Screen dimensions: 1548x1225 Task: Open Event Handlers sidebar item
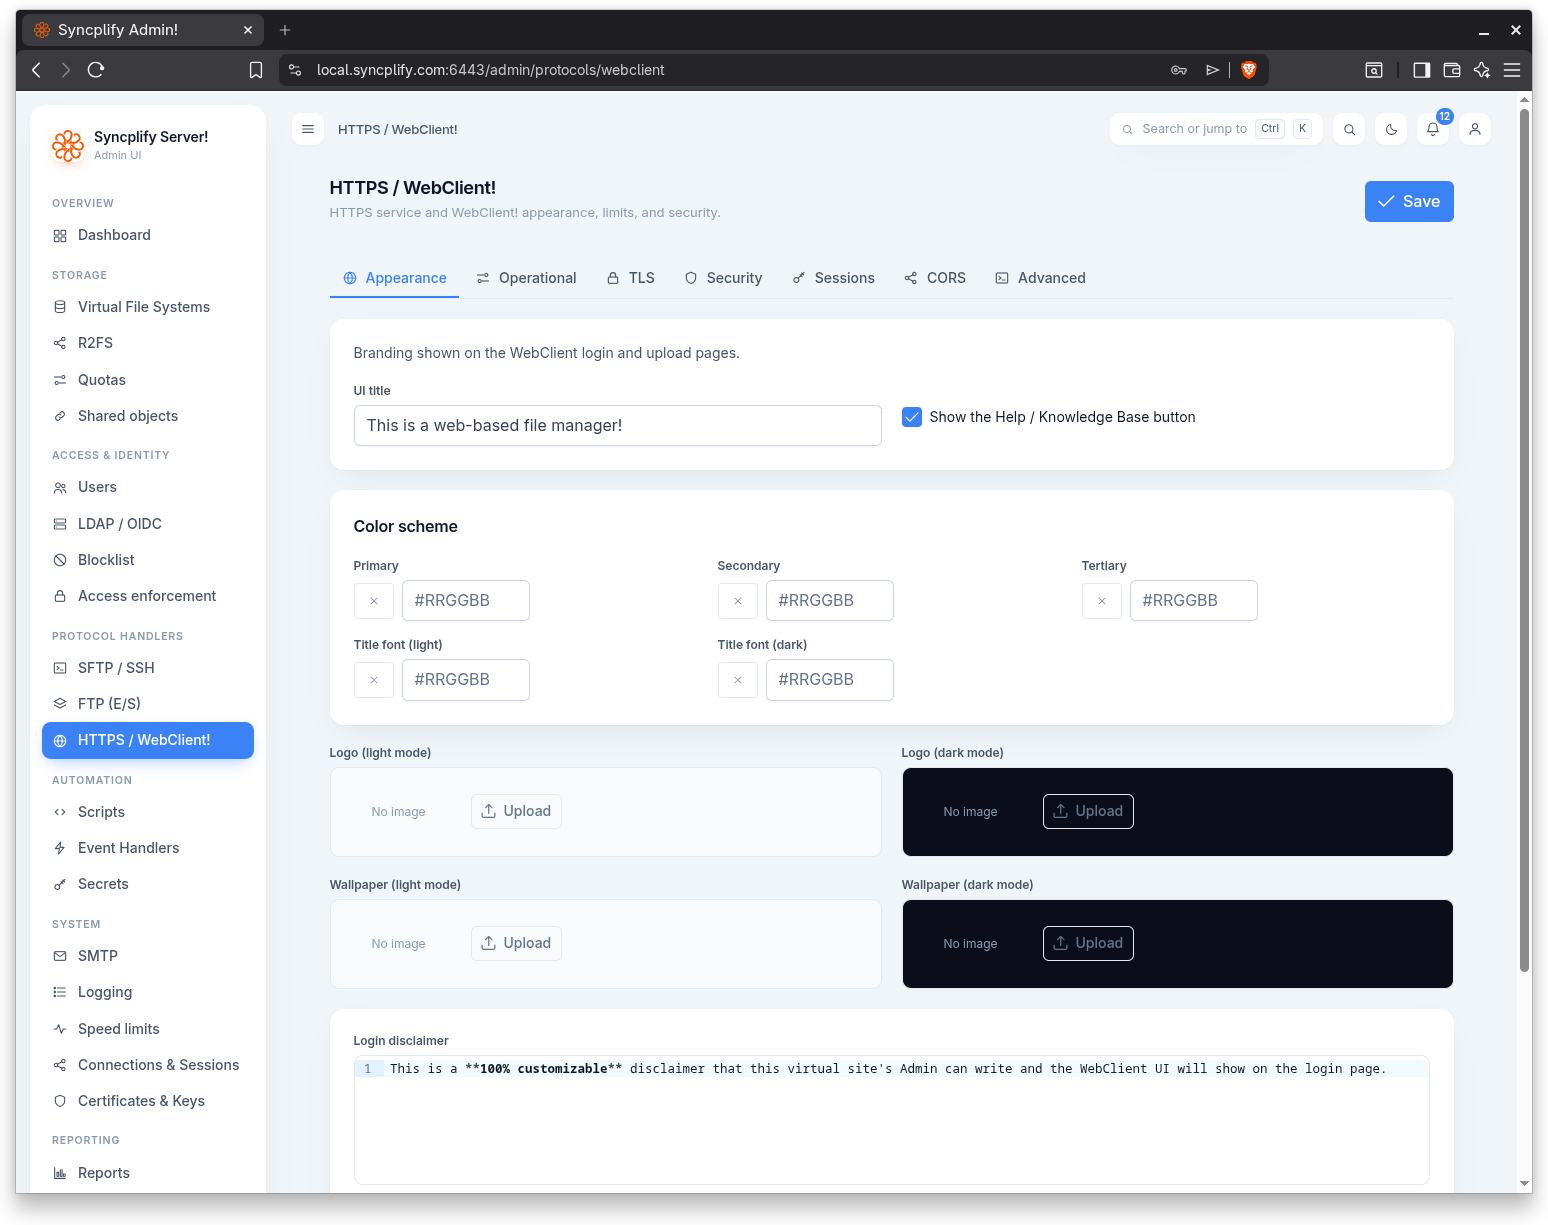(148, 848)
